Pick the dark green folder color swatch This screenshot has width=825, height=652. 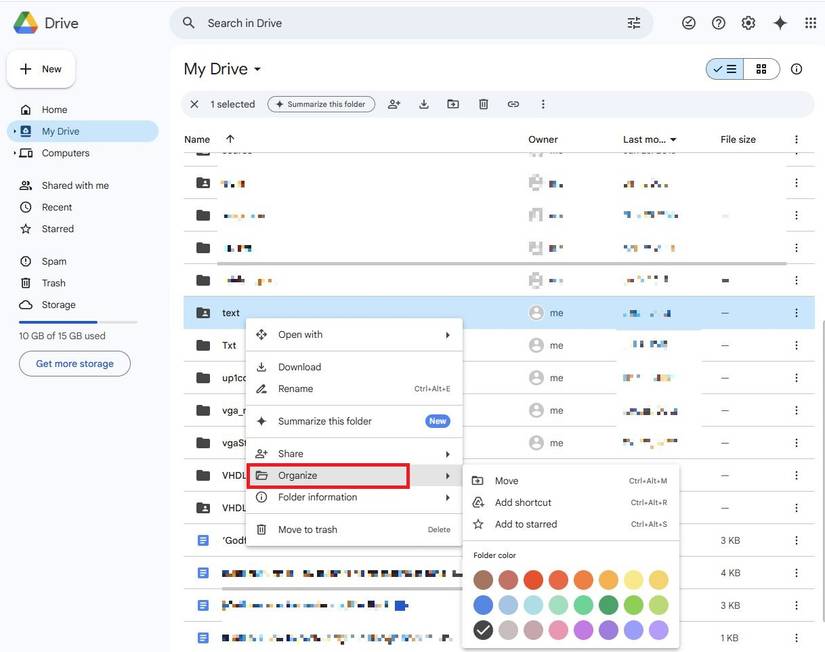point(608,605)
